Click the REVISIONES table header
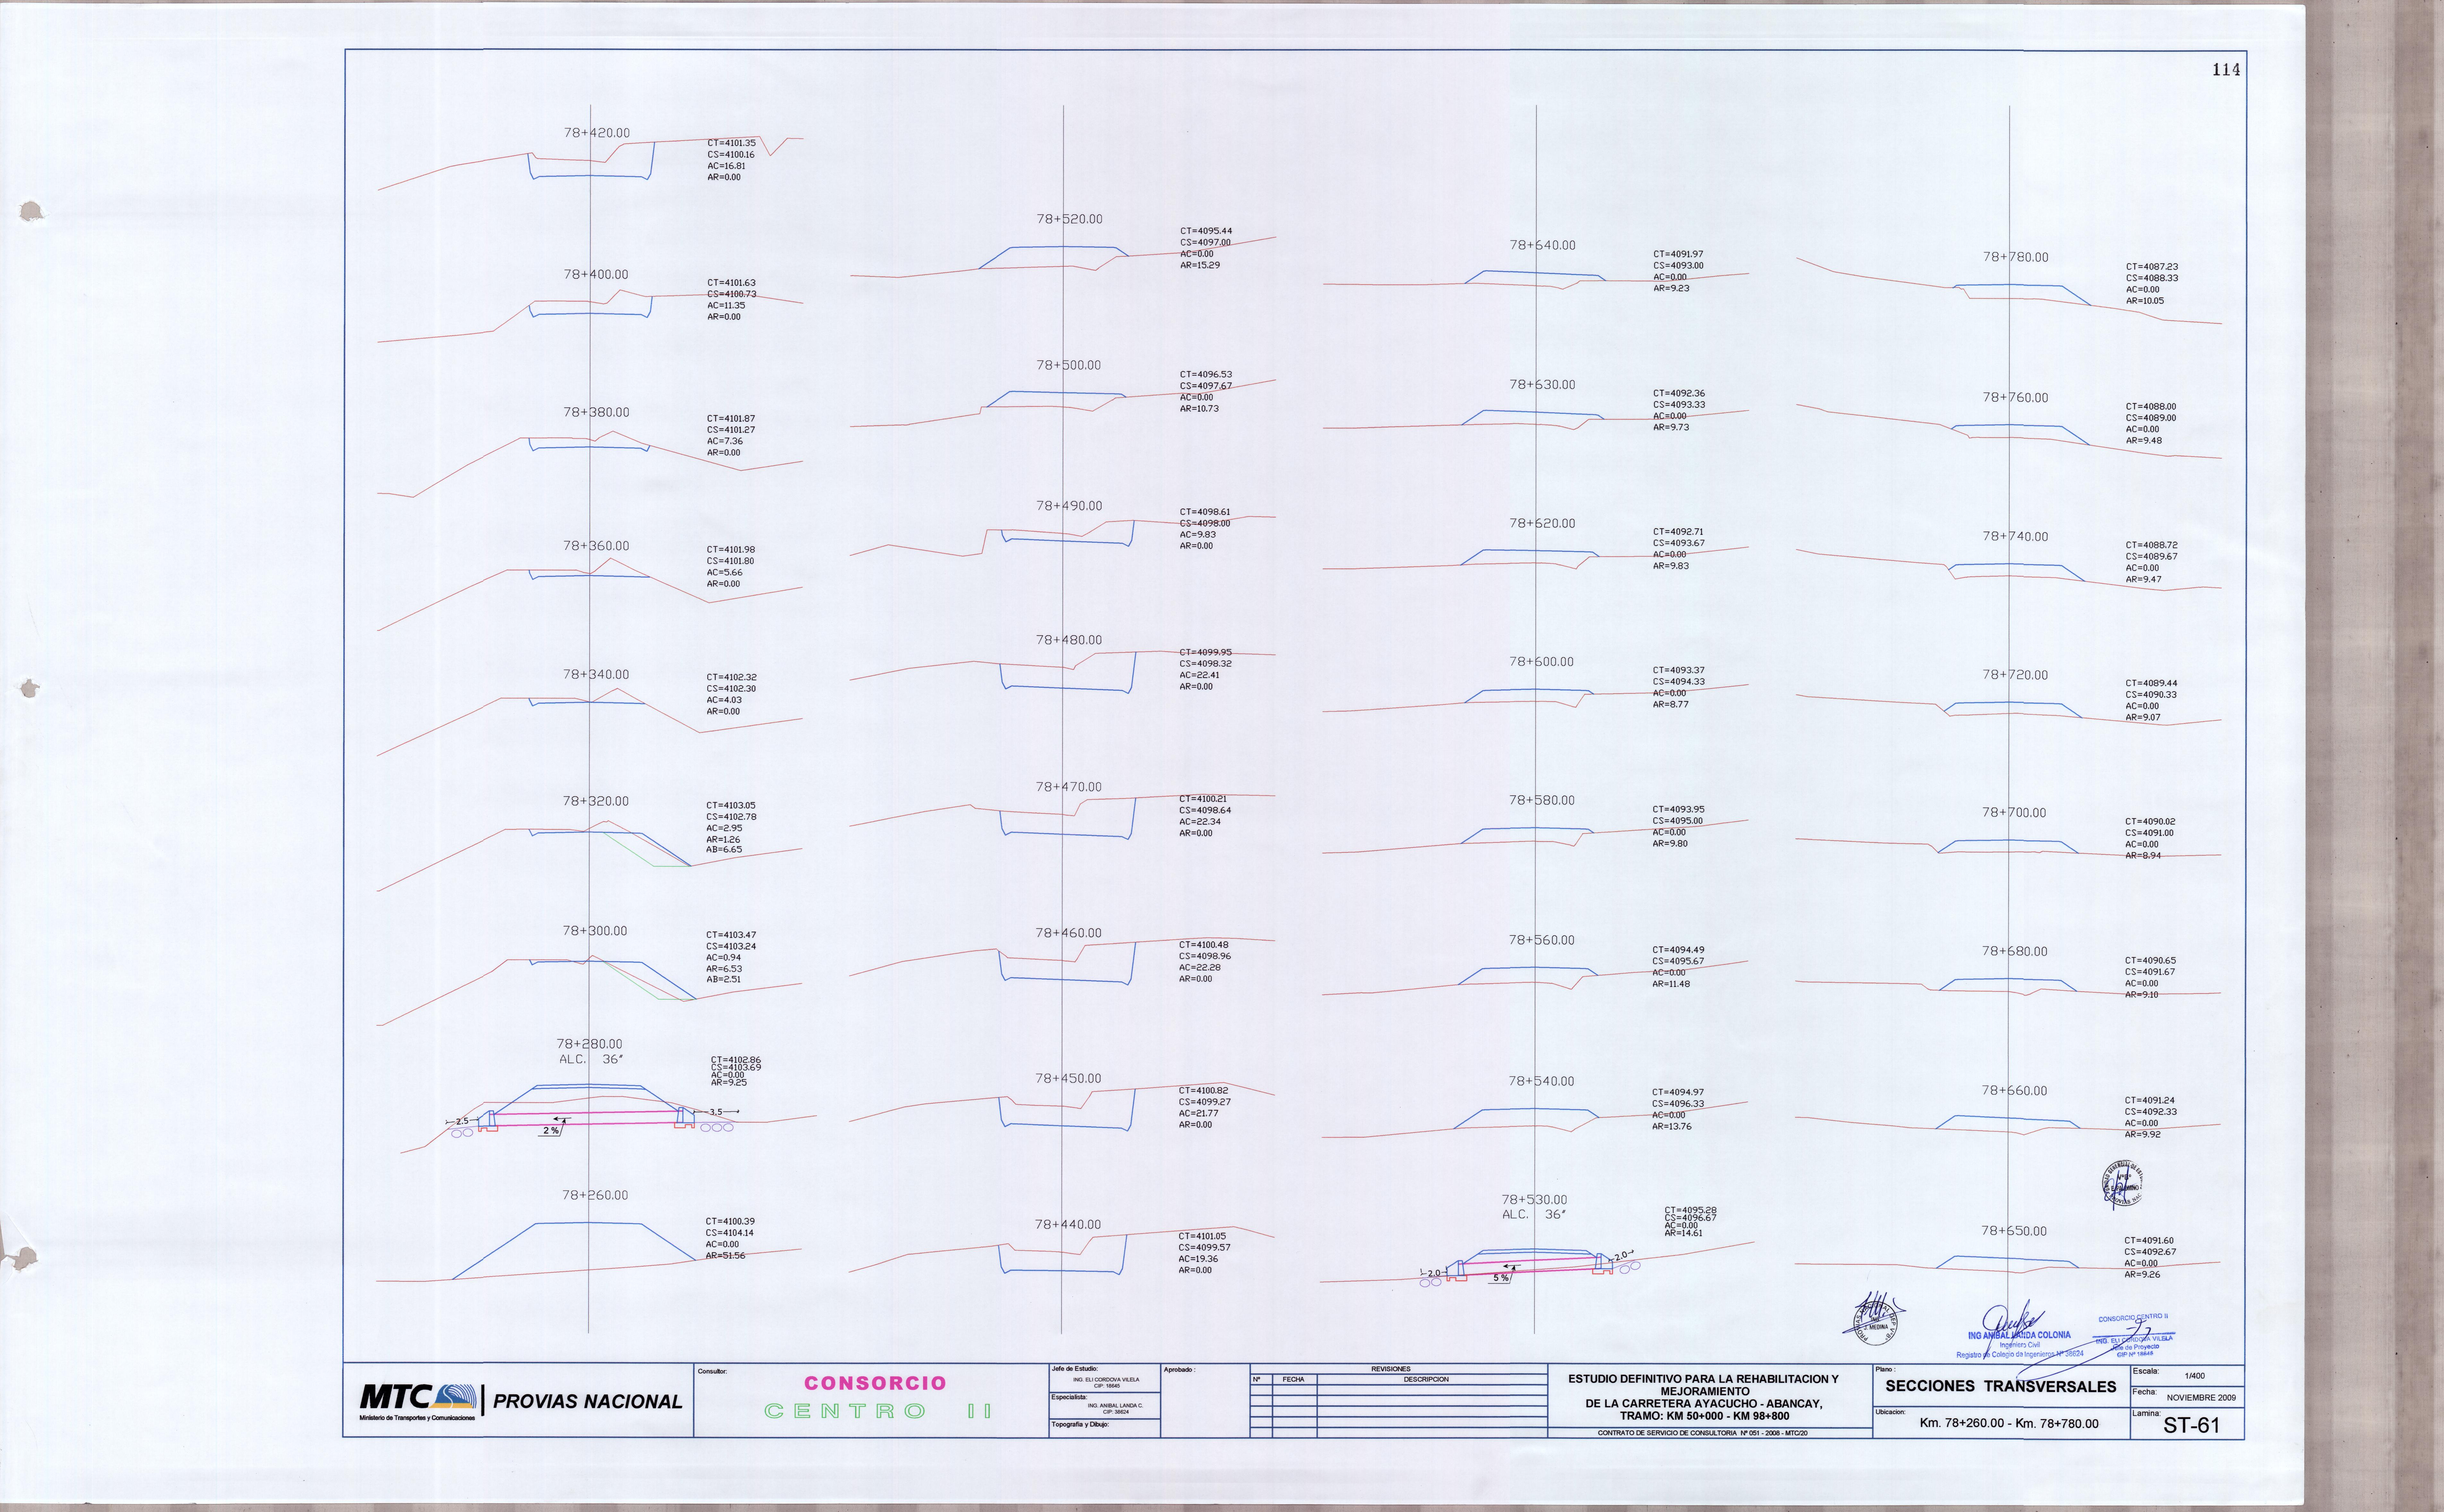The height and width of the screenshot is (1512, 2444). [1391, 1369]
